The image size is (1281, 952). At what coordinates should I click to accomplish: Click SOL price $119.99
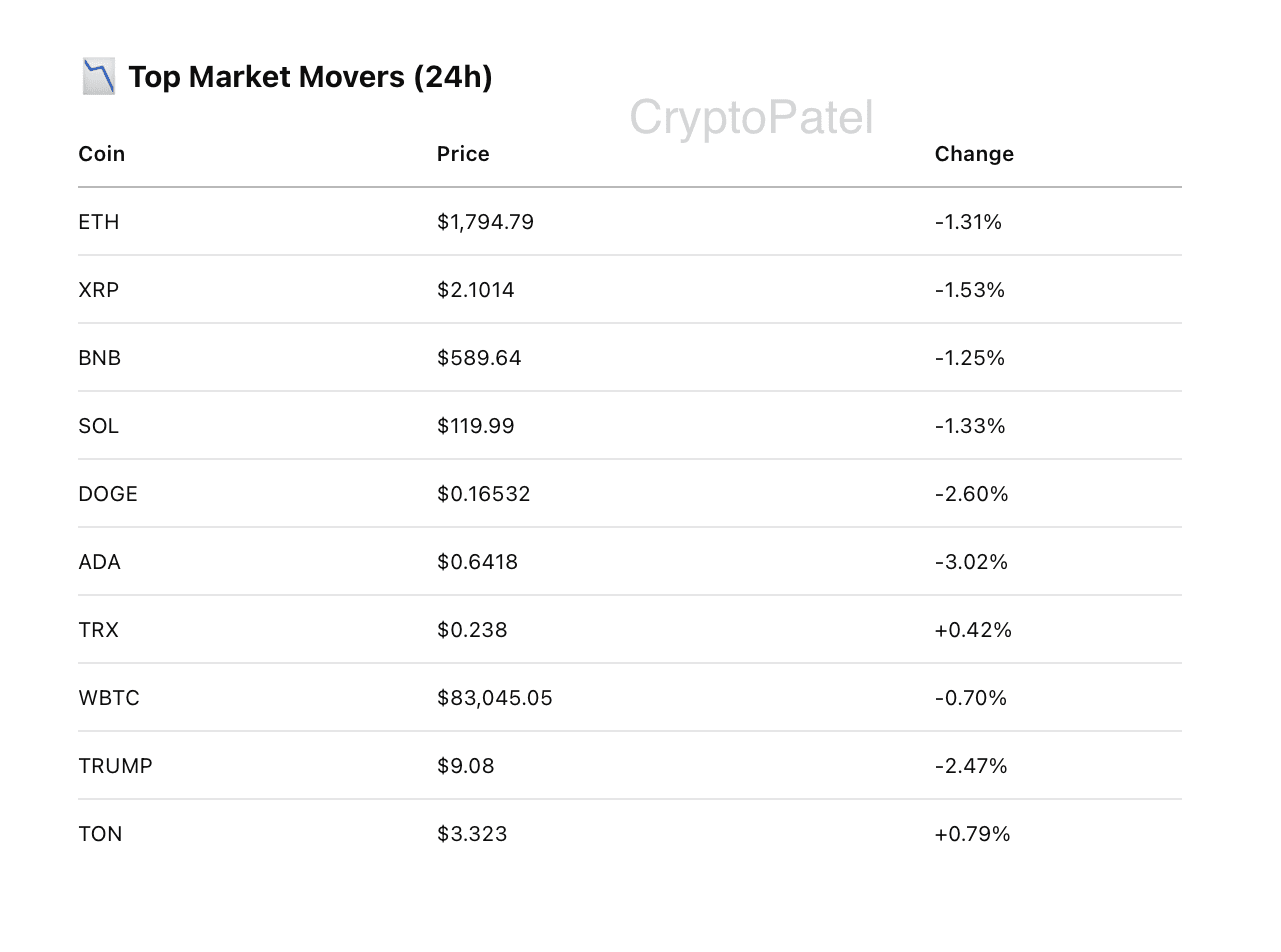(476, 426)
